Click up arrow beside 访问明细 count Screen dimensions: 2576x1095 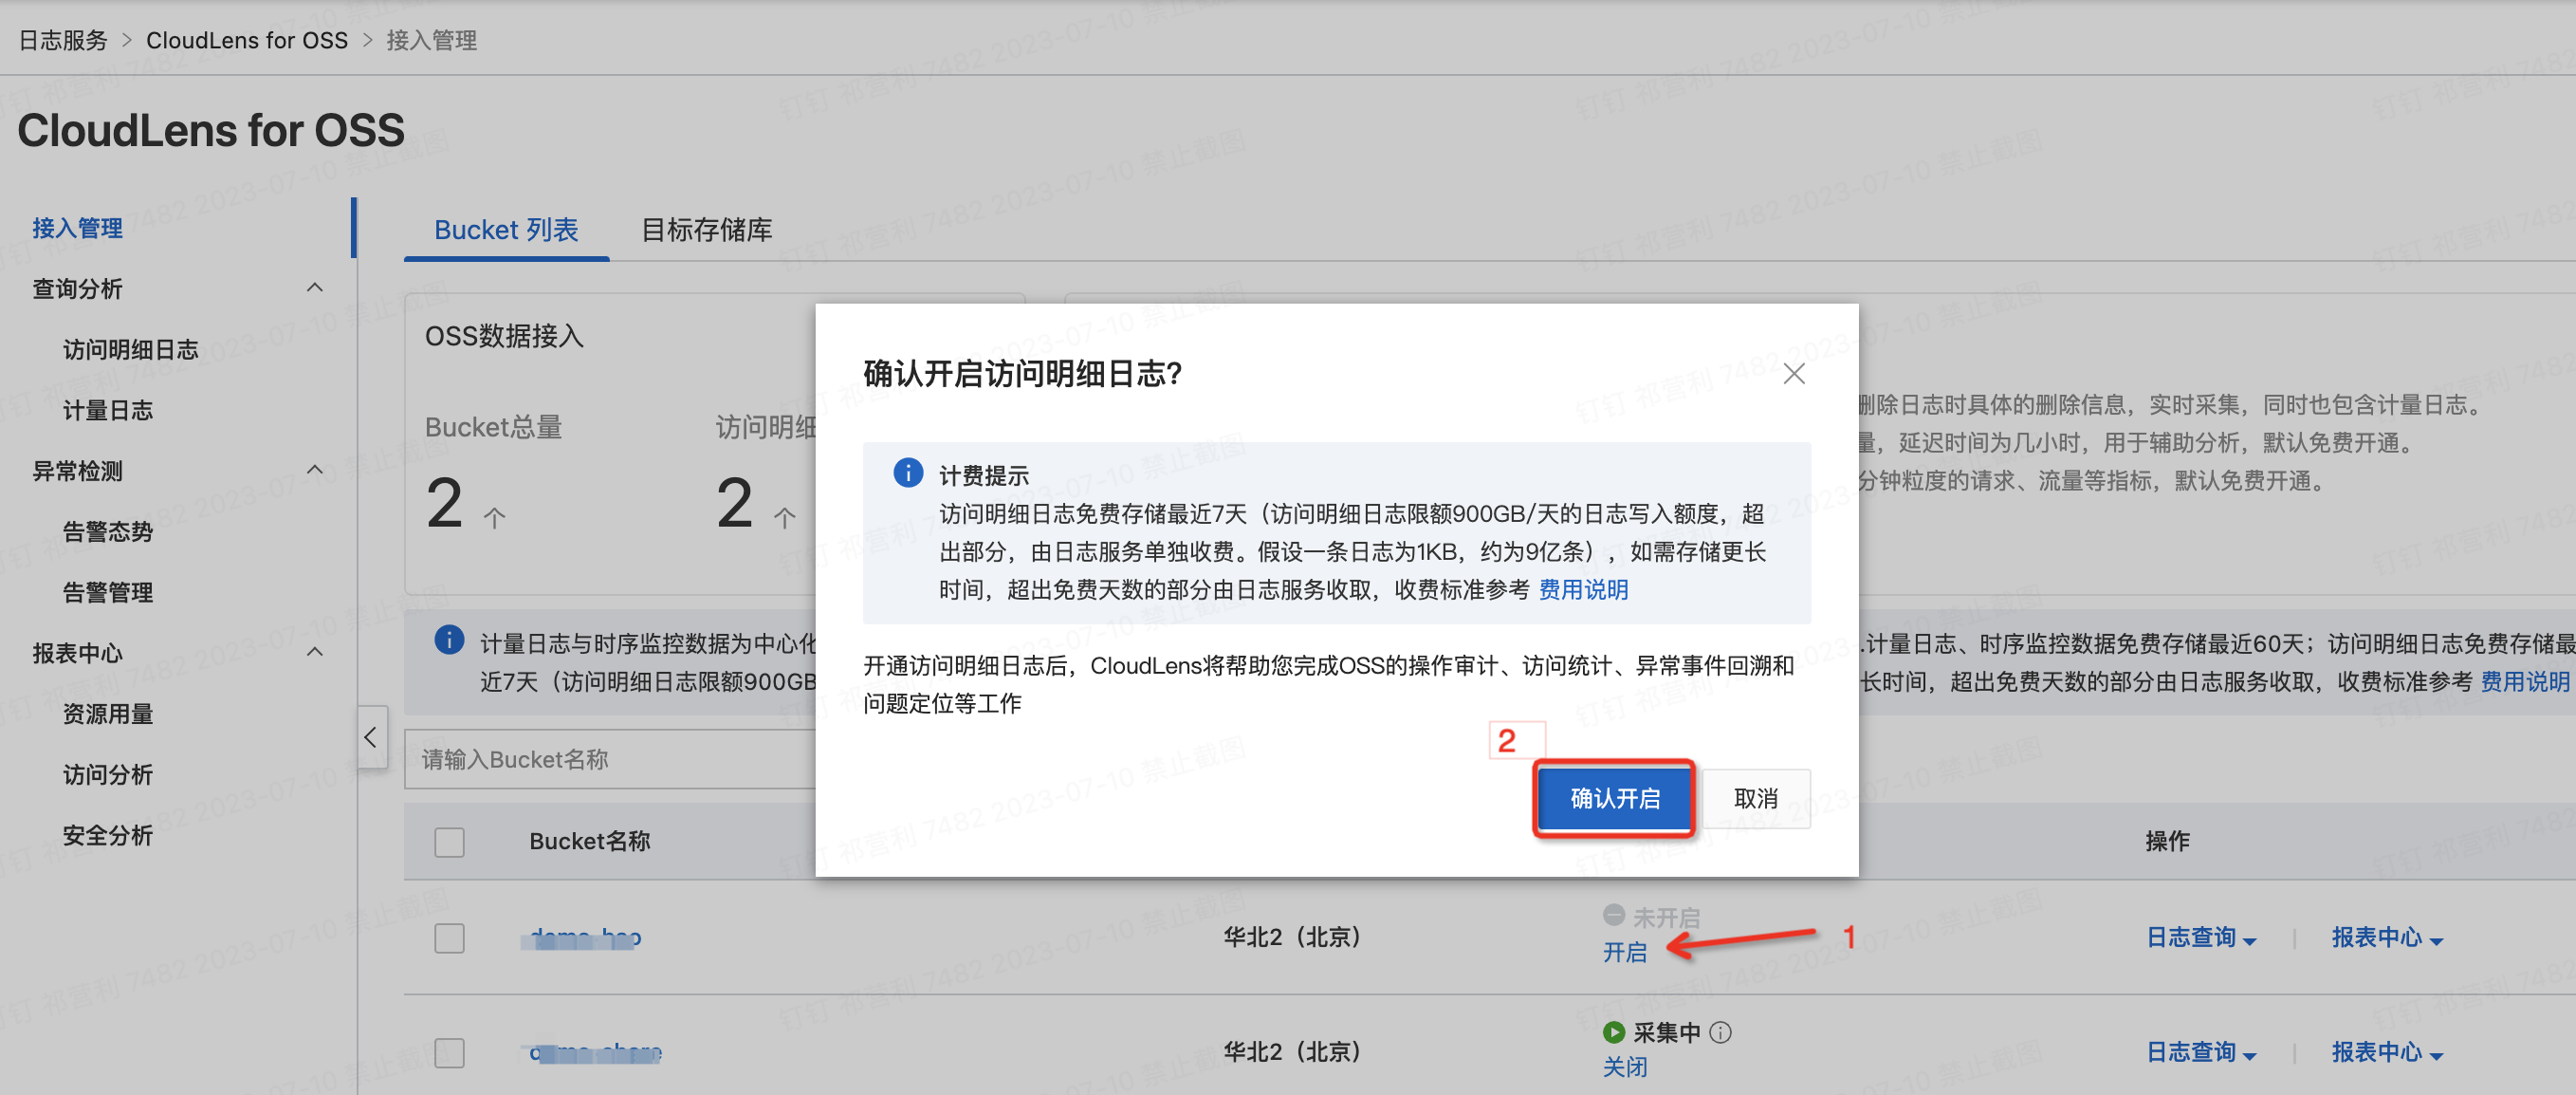[x=784, y=517]
